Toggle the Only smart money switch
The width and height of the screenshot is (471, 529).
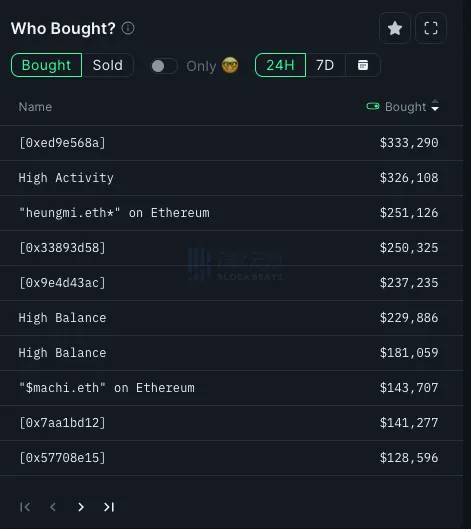coord(164,66)
